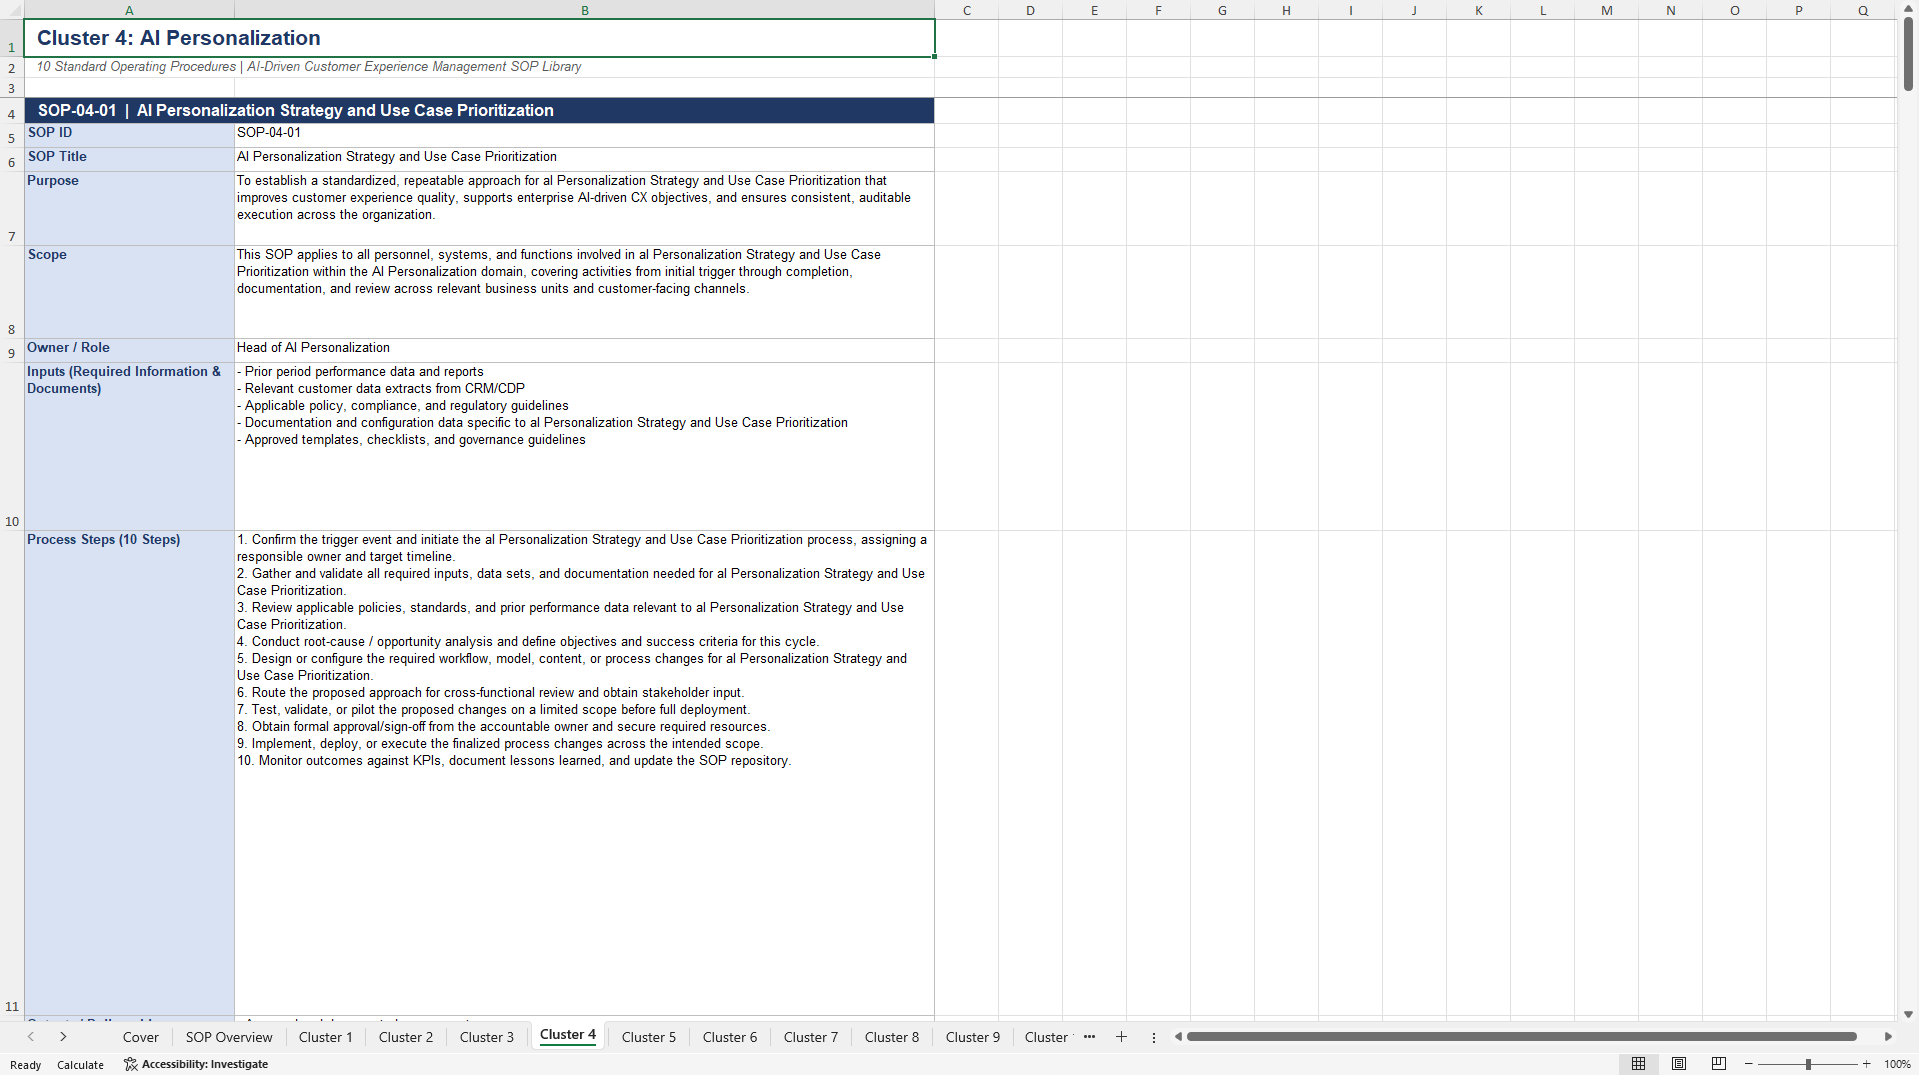Click the tab bar split handle dots

pyautogui.click(x=1154, y=1037)
